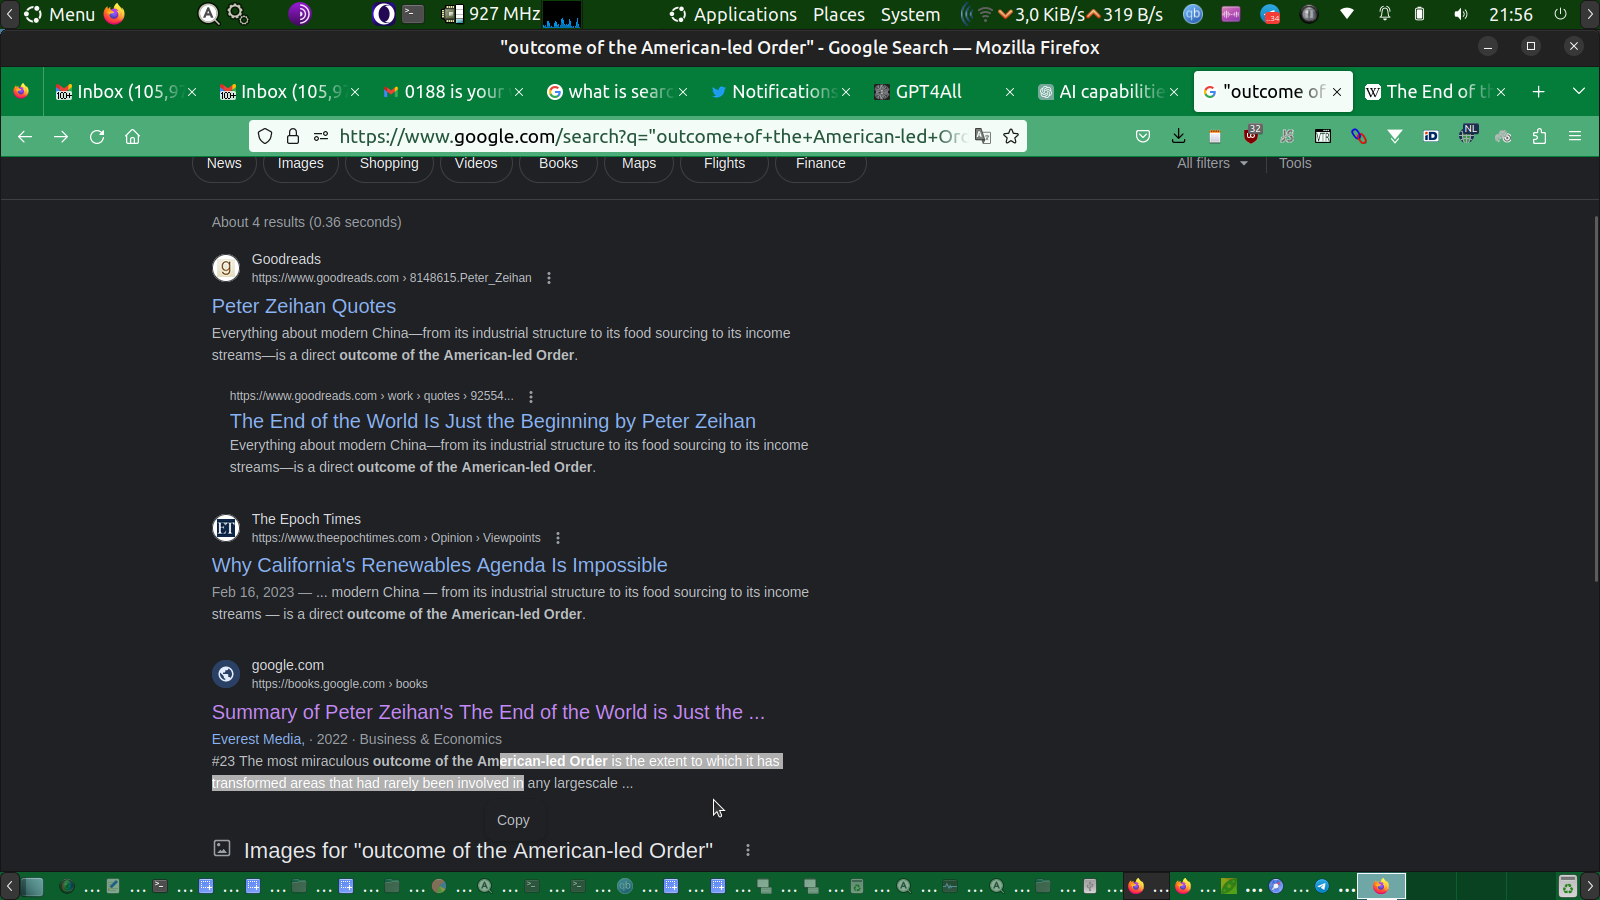Open the translate page icon in address bar
The width and height of the screenshot is (1600, 900).
[x=983, y=136]
